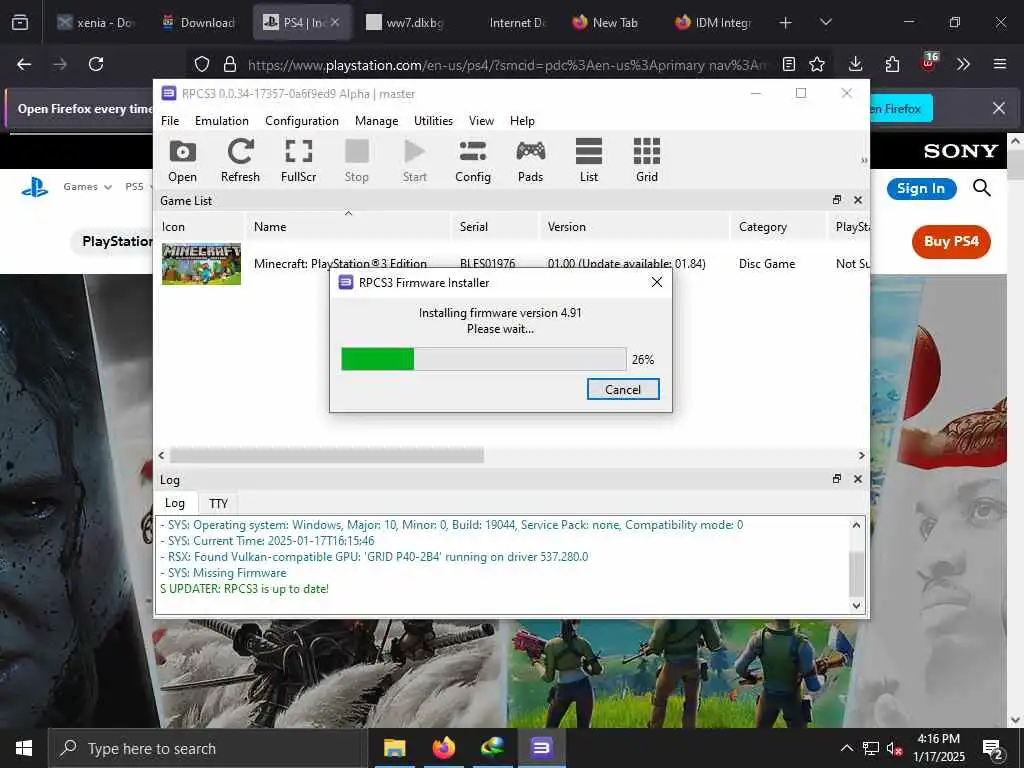
Task: Click log scroll up arrow
Action: coord(856,524)
